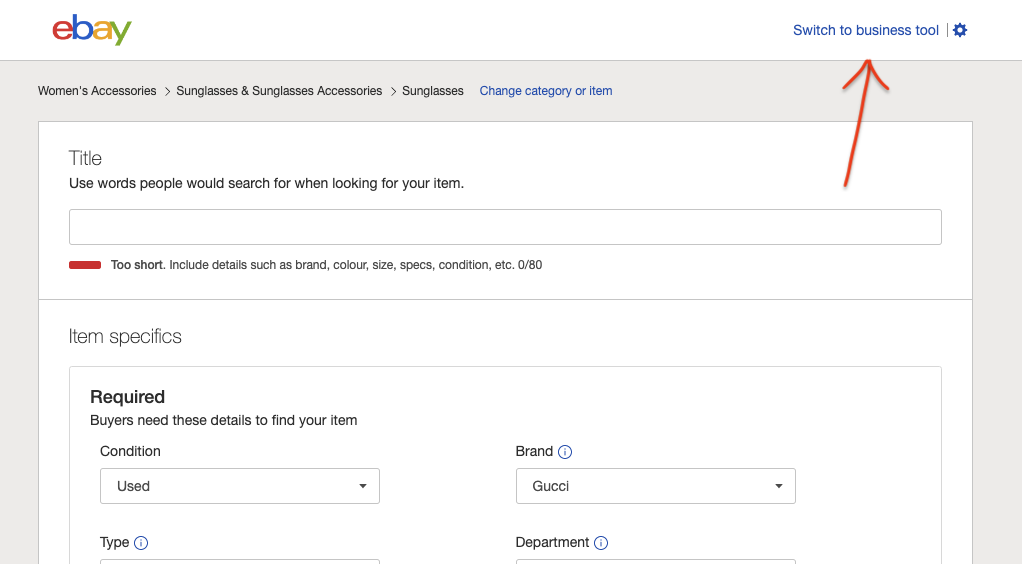The image size is (1022, 564).
Task: Click Switch to business tool link
Action: (866, 30)
